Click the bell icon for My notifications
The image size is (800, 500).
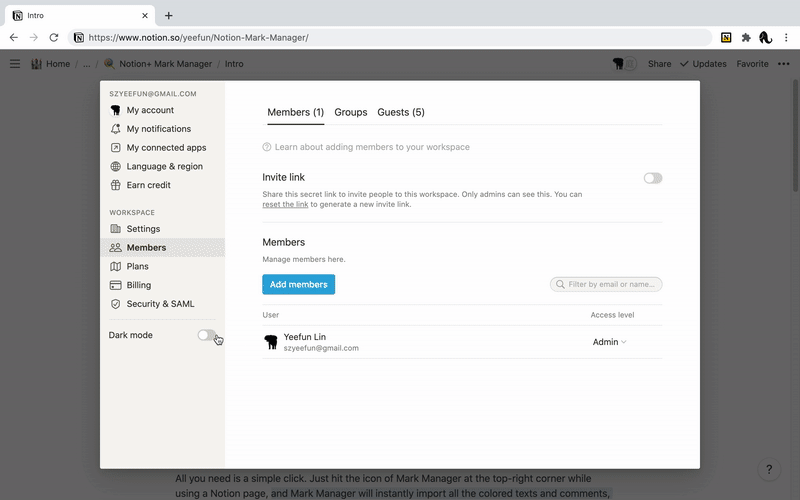pos(116,129)
